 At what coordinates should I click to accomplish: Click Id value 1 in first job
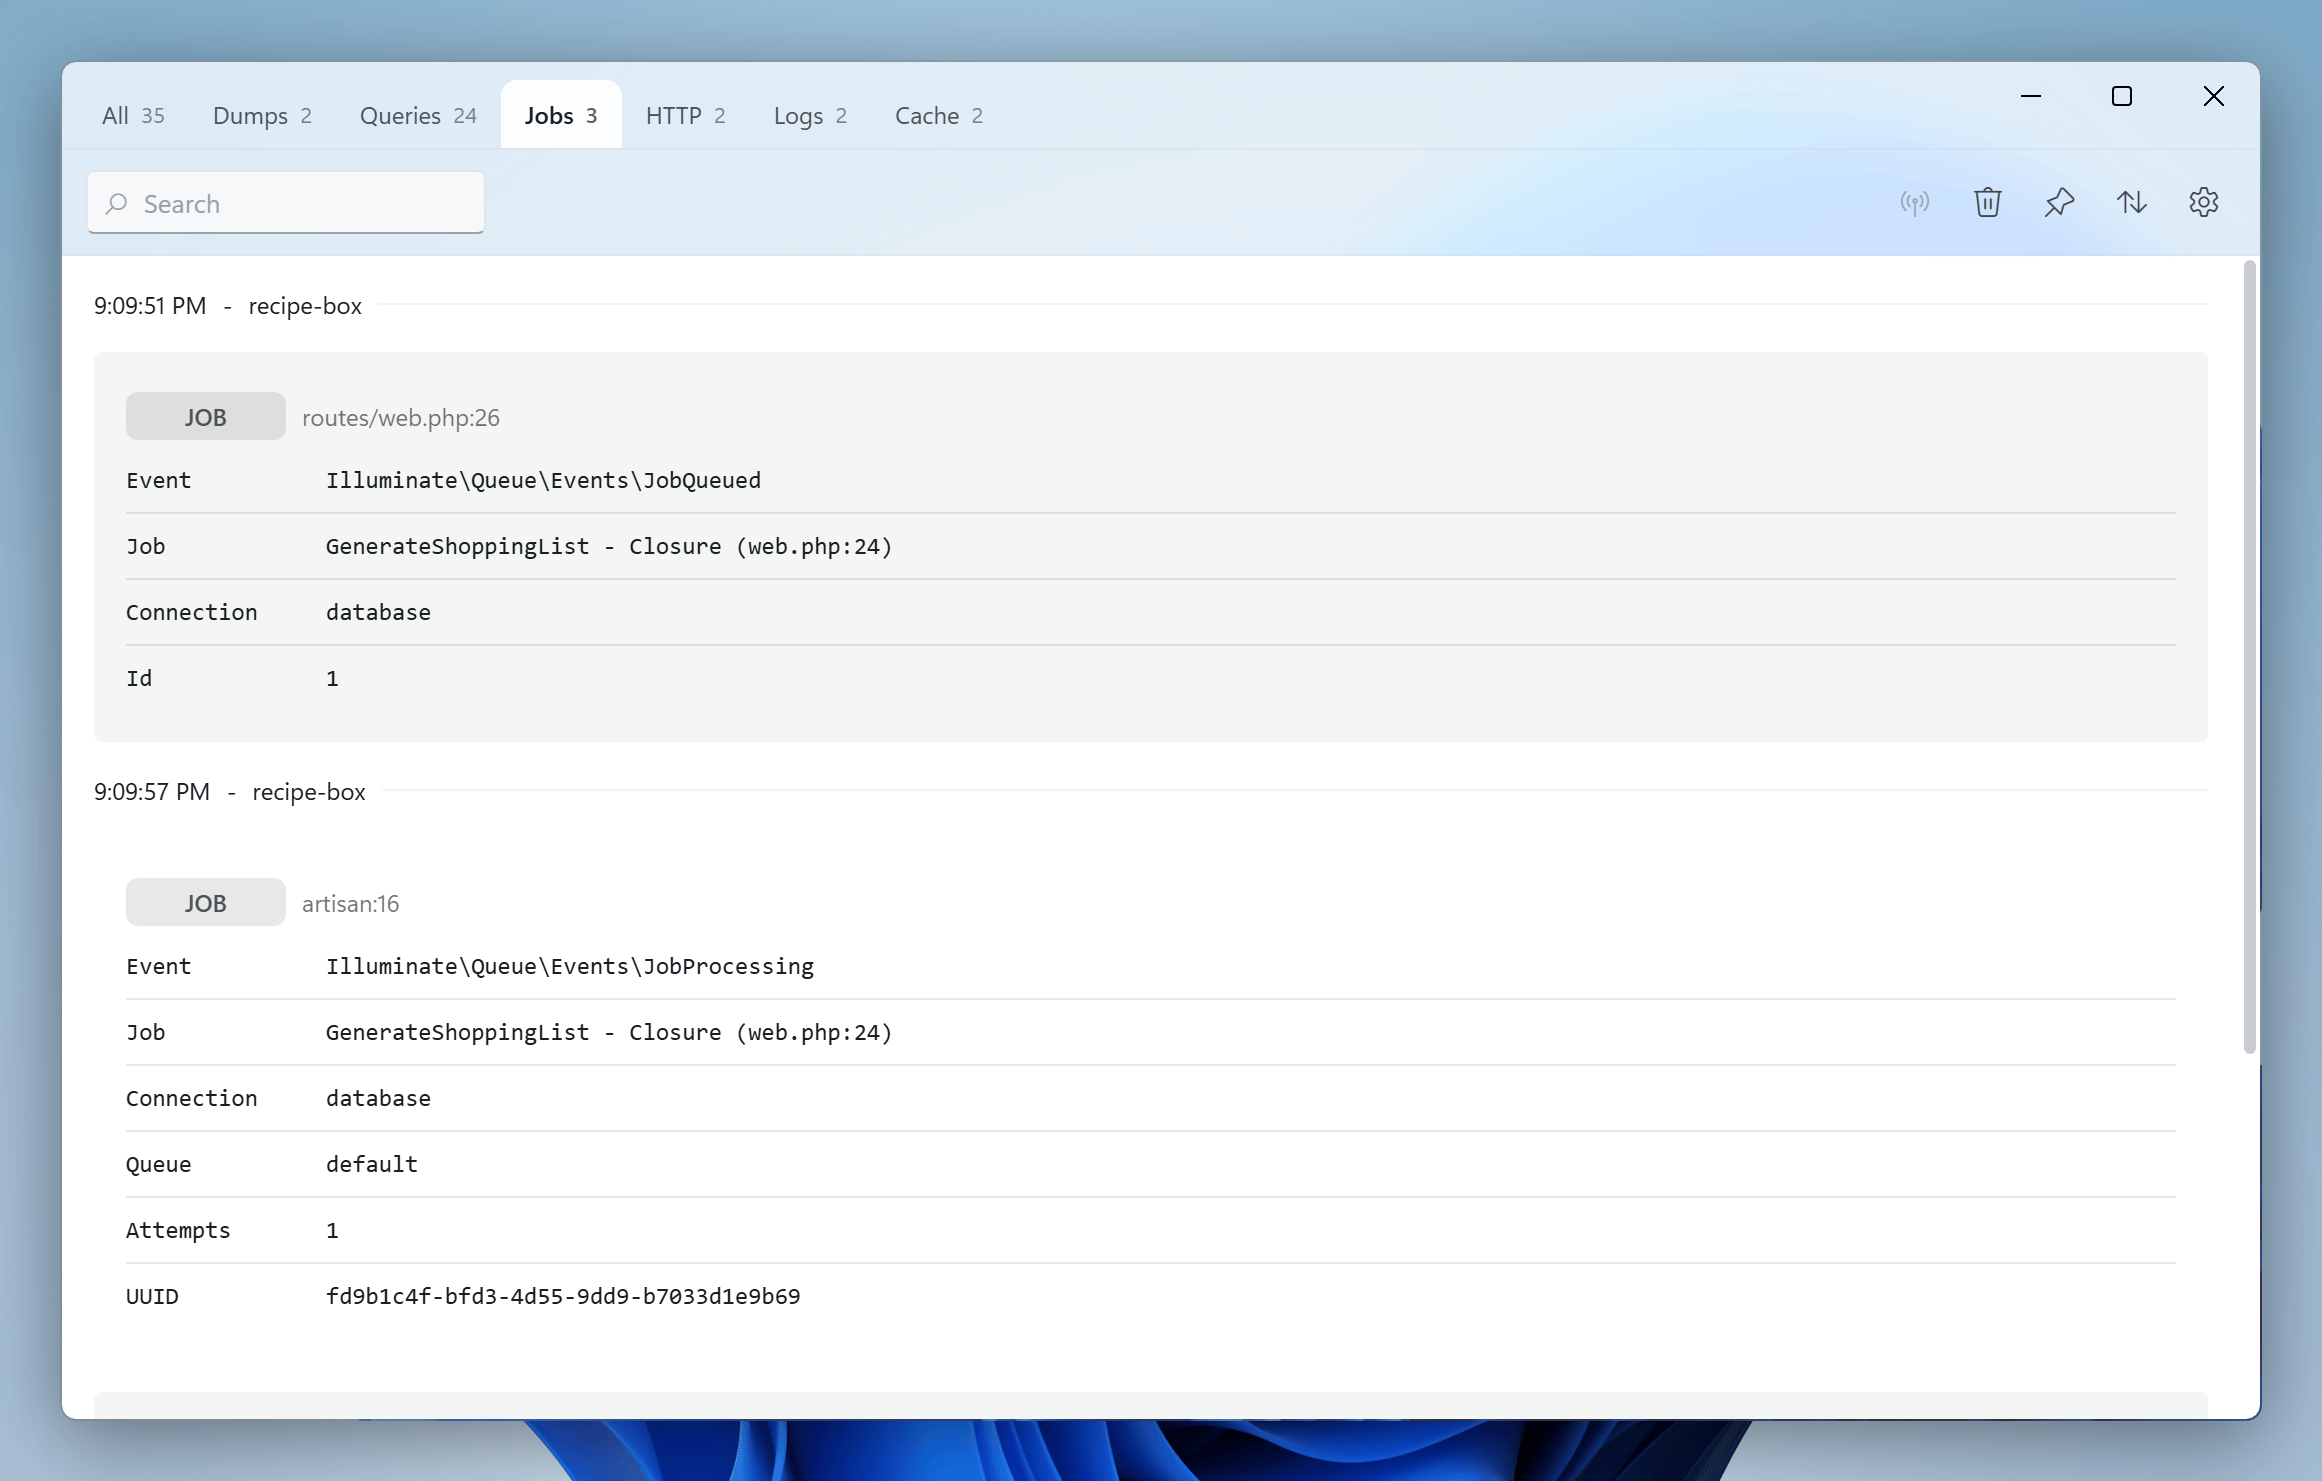[x=332, y=679]
